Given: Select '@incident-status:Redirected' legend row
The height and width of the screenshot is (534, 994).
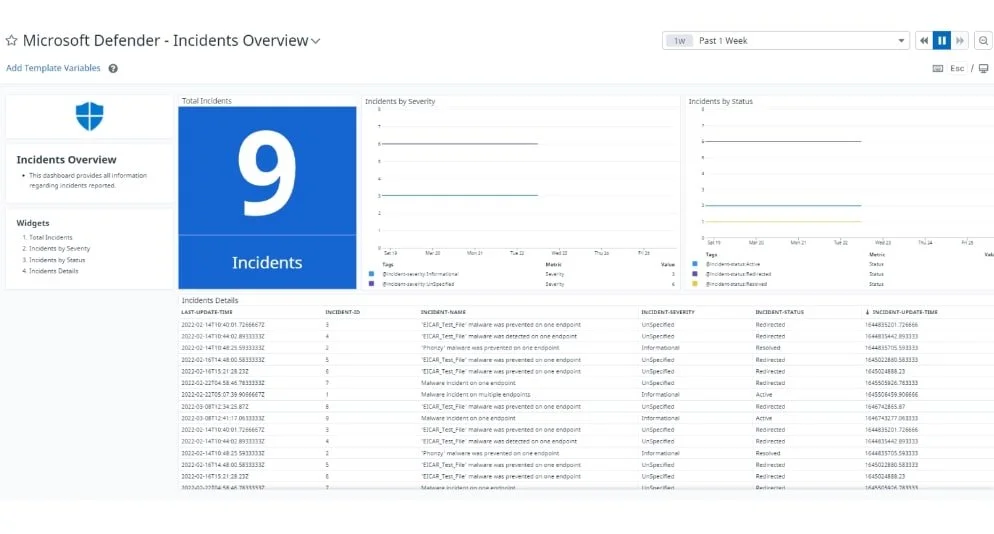Looking at the screenshot, I should [x=842, y=274].
